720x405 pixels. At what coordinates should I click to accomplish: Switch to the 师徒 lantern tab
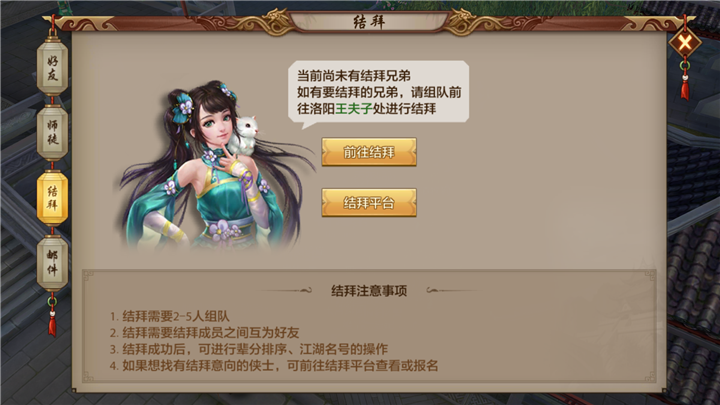tap(52, 132)
